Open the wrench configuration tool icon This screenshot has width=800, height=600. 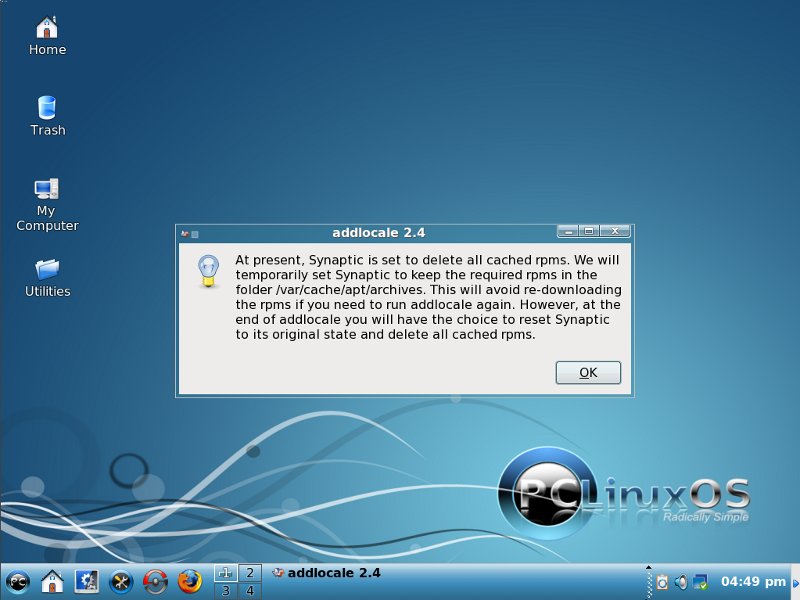[121, 580]
